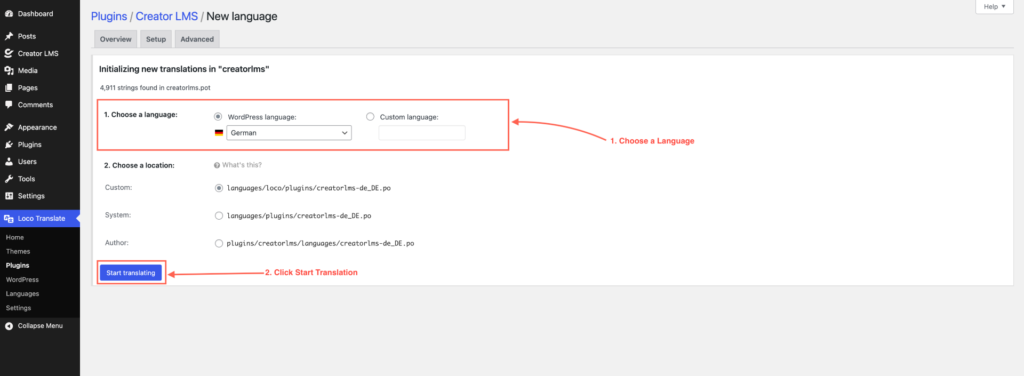This screenshot has width=1024, height=376.
Task: Click the 'Initializing new translations' heading
Action: [x=184, y=69]
